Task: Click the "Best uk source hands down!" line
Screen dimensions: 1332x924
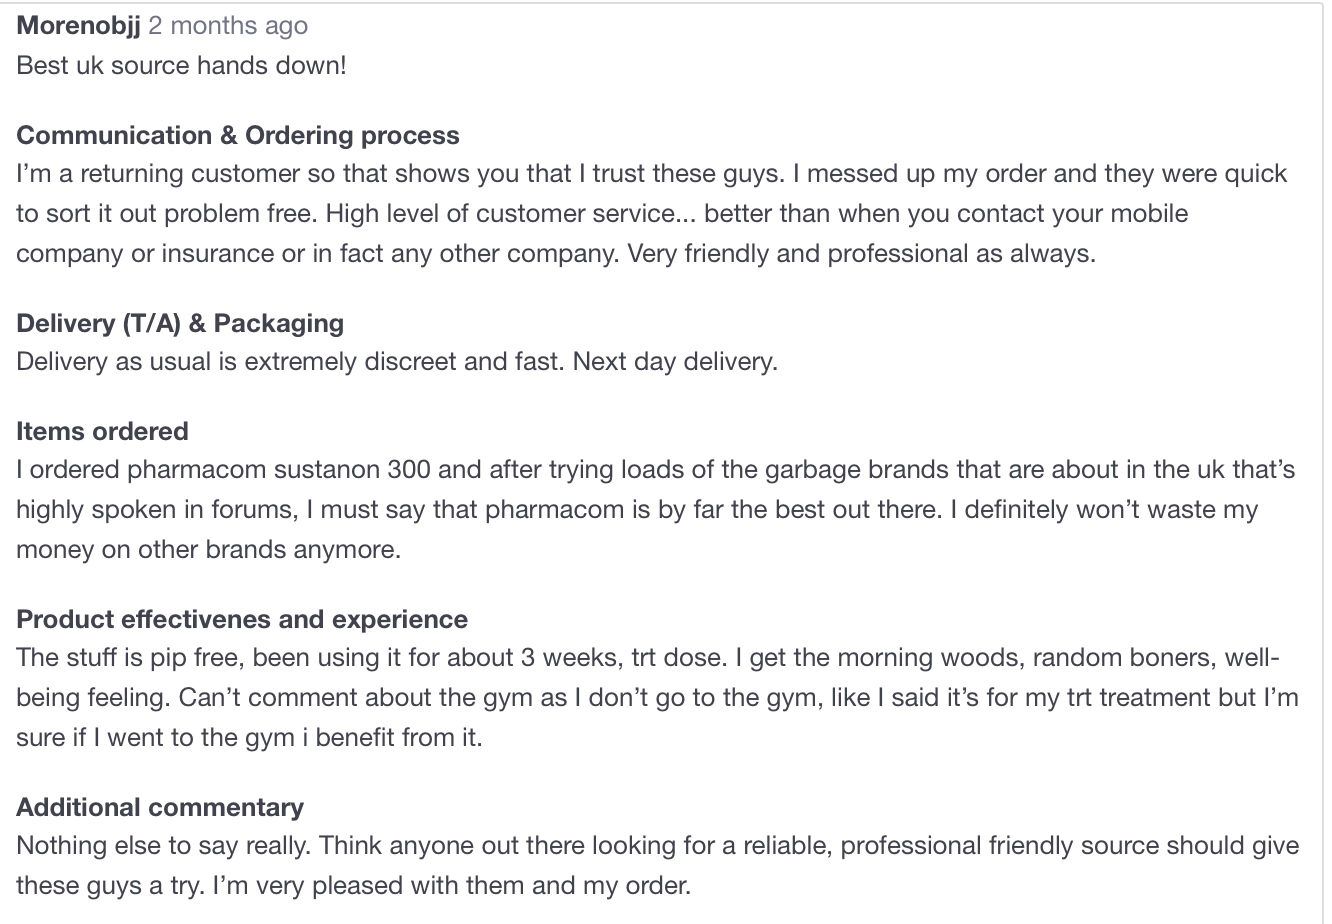Action: 181,66
